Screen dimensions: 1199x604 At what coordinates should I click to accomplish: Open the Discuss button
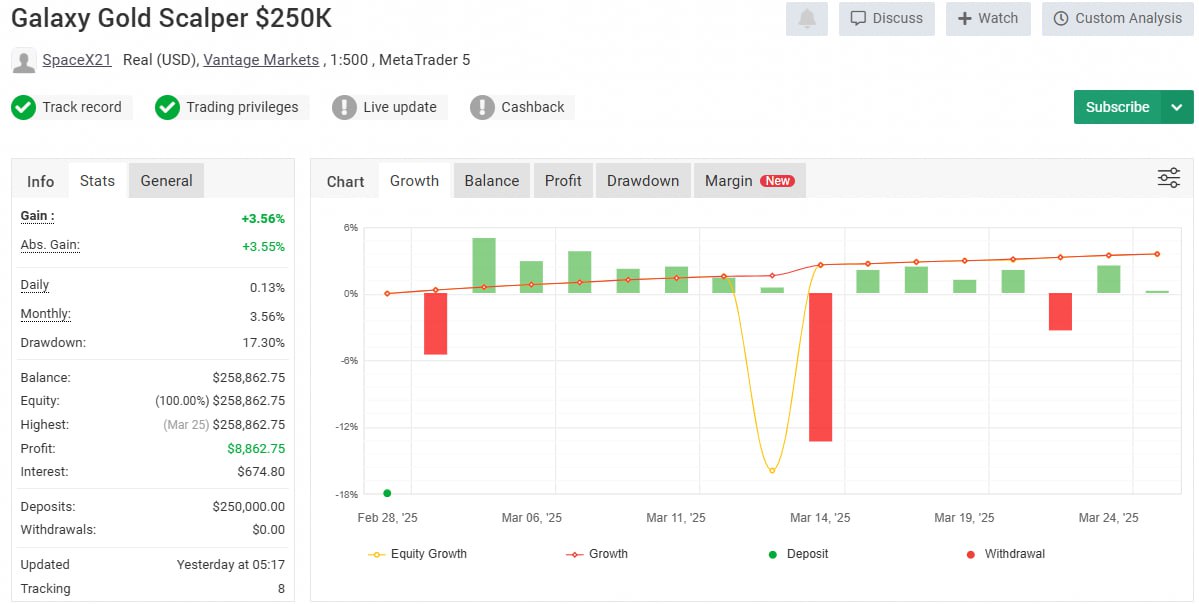[886, 18]
